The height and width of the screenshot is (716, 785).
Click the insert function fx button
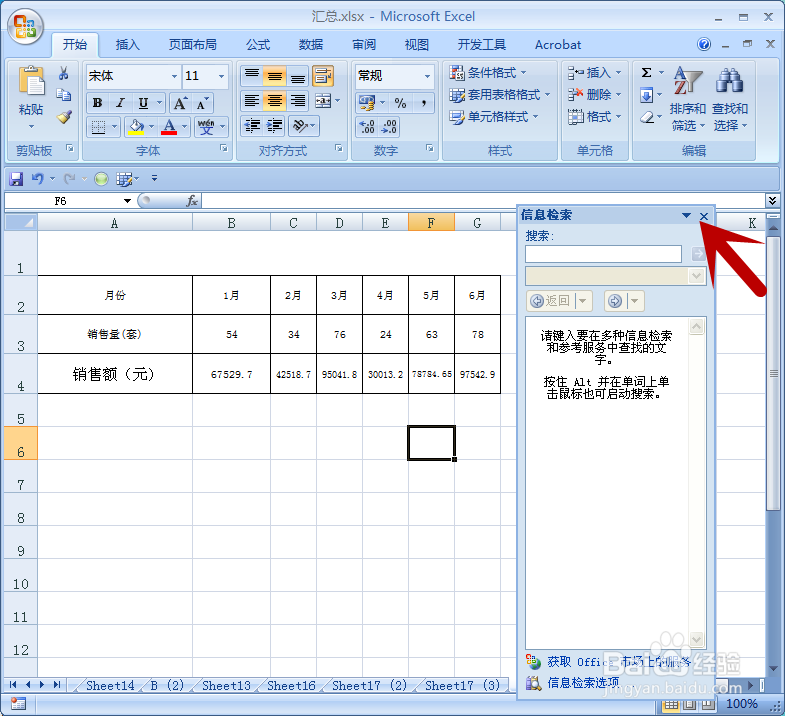[x=192, y=201]
